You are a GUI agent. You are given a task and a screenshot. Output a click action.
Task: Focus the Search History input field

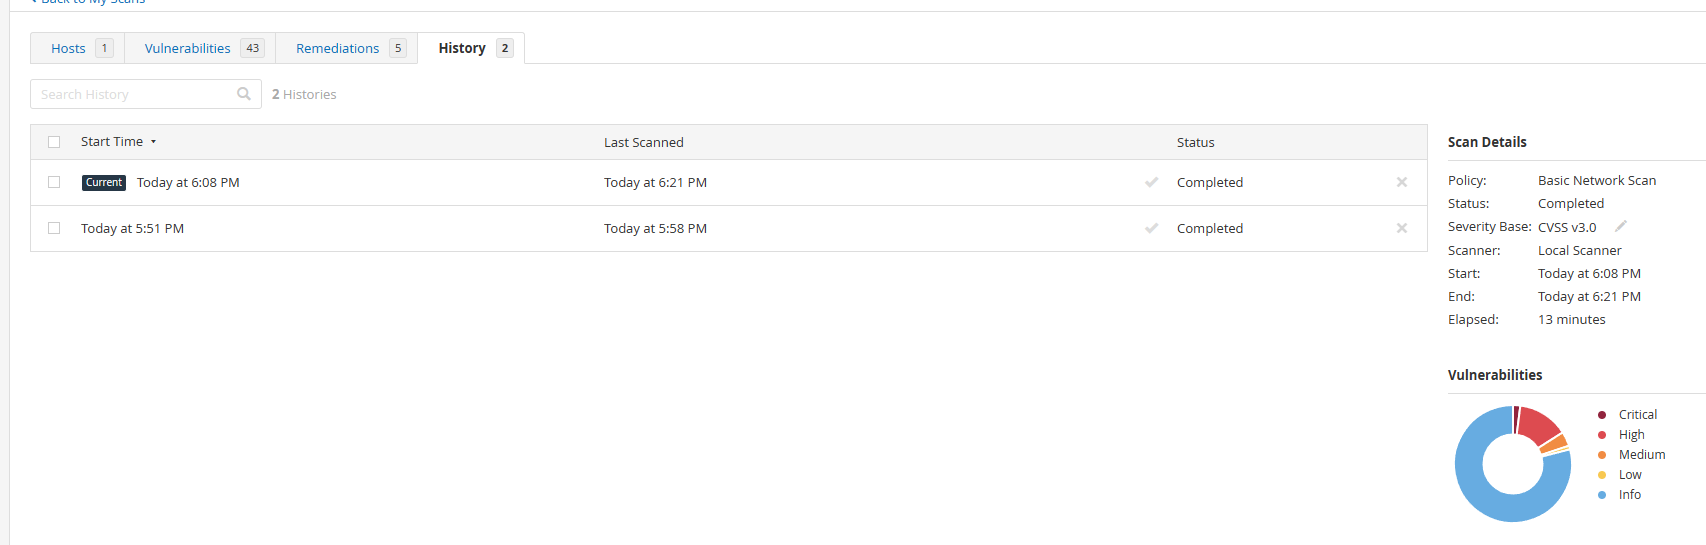pyautogui.click(x=135, y=94)
